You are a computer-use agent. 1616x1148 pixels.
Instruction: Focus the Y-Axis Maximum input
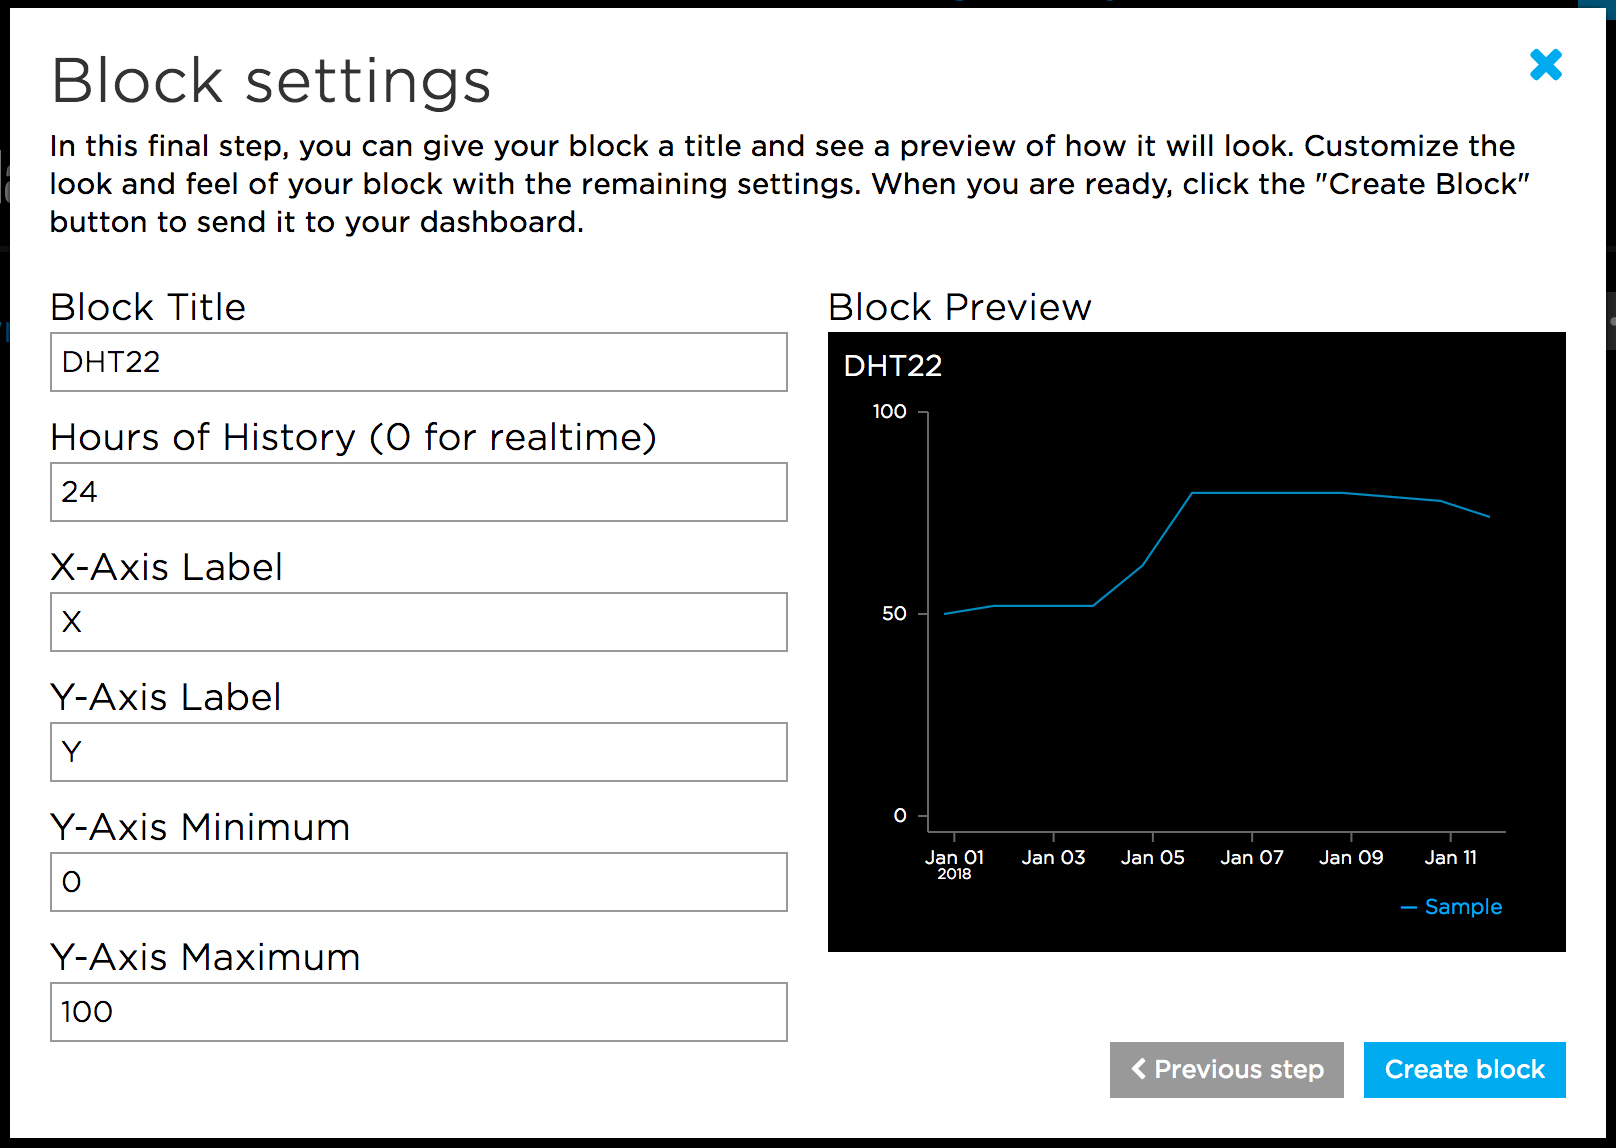(418, 1012)
